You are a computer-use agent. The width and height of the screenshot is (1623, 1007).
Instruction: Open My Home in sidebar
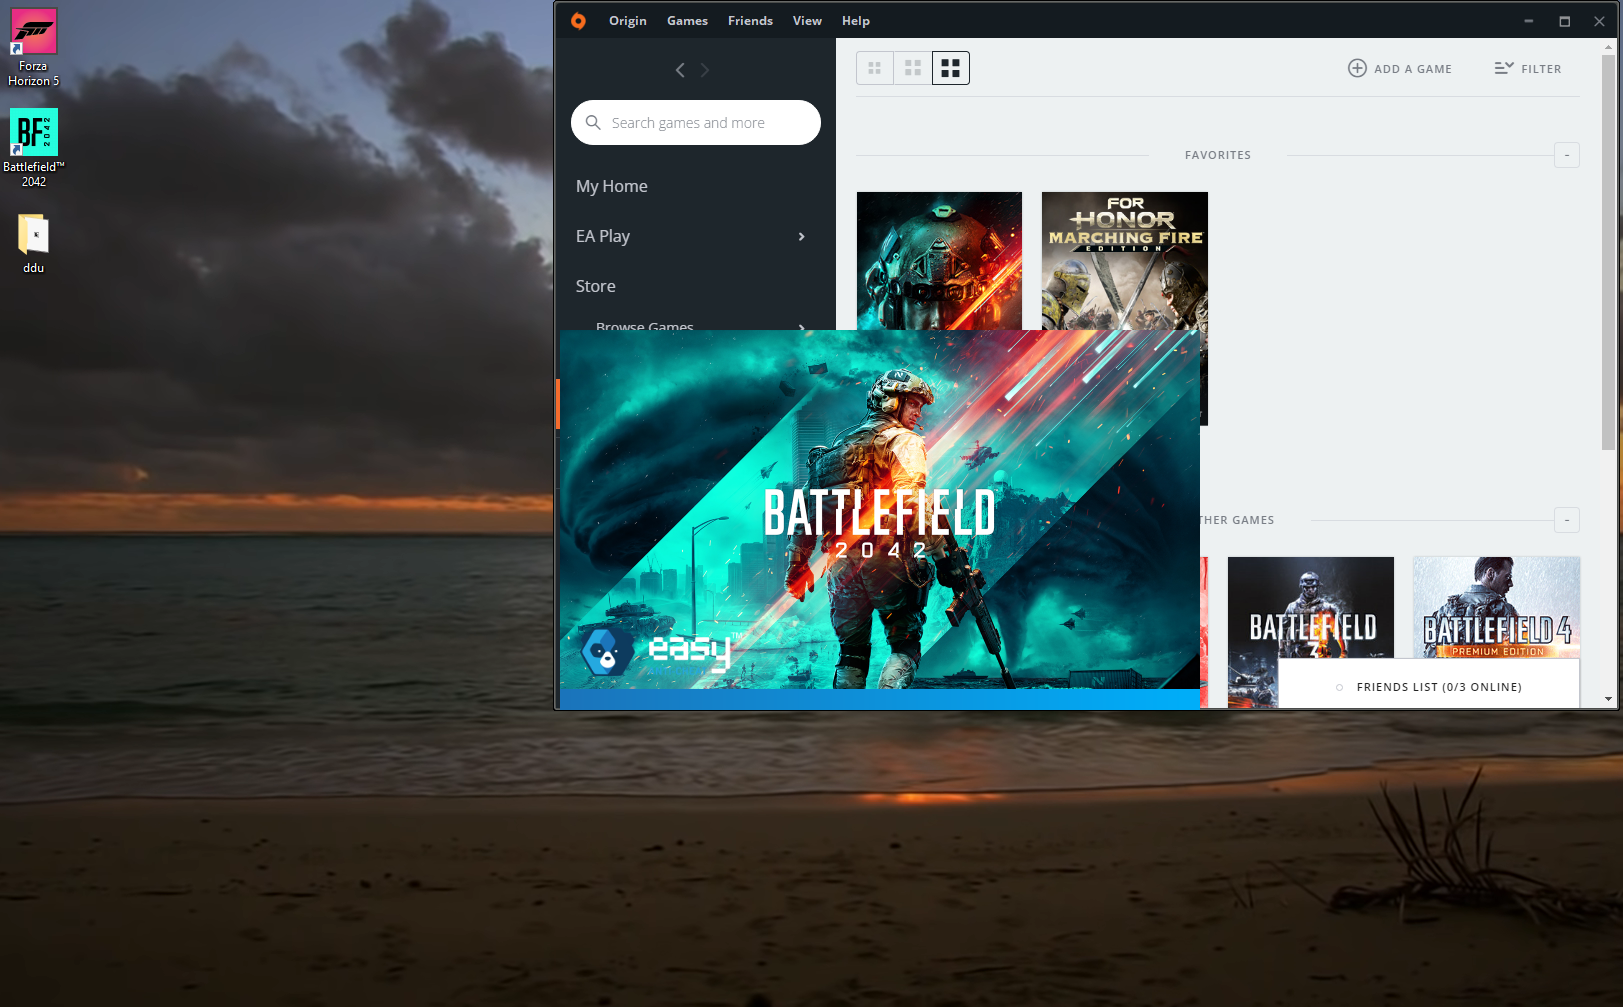[612, 186]
